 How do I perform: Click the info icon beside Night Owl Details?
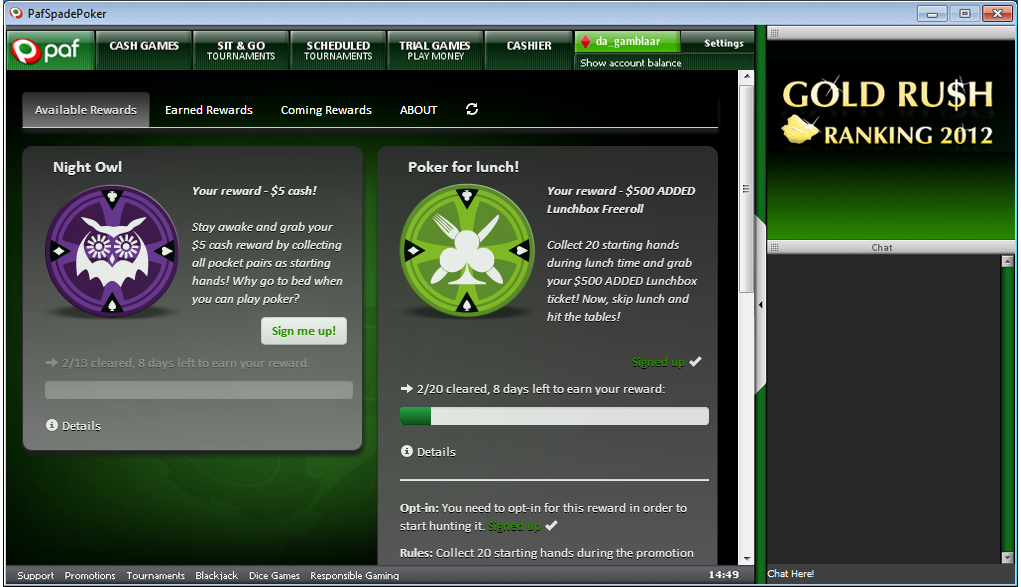[52, 425]
